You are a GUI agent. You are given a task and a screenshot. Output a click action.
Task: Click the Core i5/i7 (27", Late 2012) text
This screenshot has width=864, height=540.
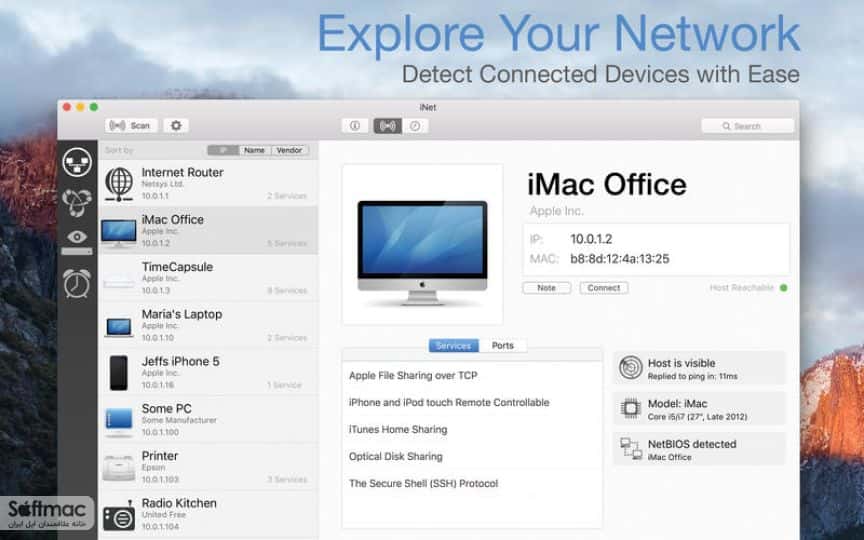(698, 417)
